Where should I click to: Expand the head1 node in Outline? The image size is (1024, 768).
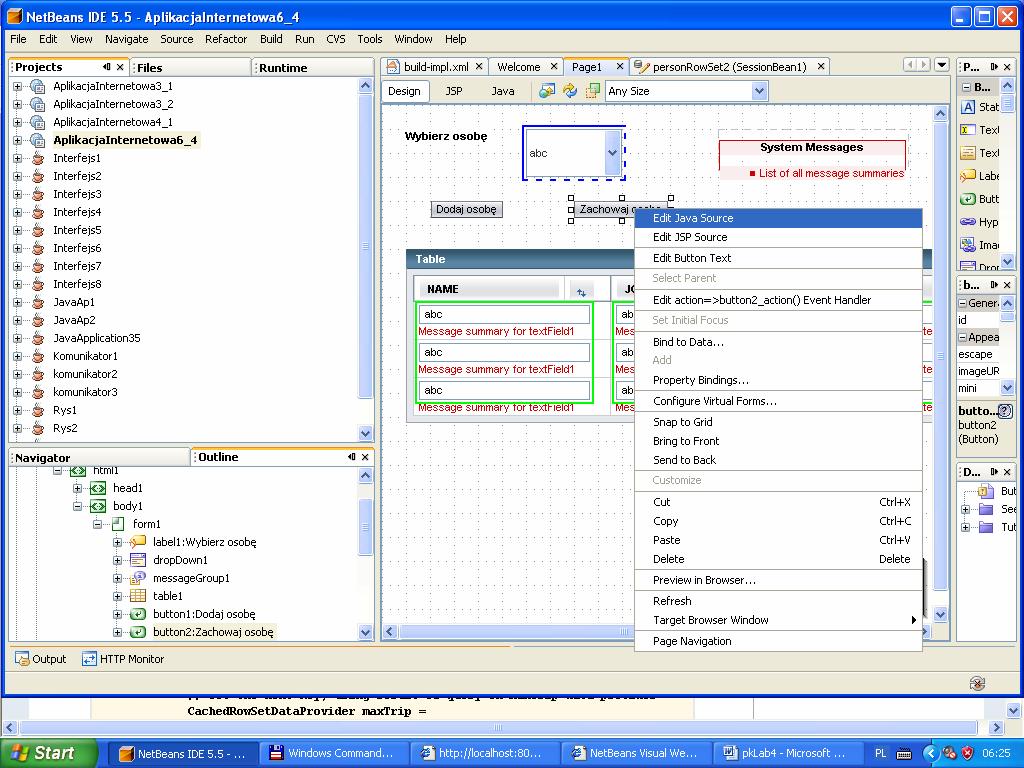click(78, 488)
